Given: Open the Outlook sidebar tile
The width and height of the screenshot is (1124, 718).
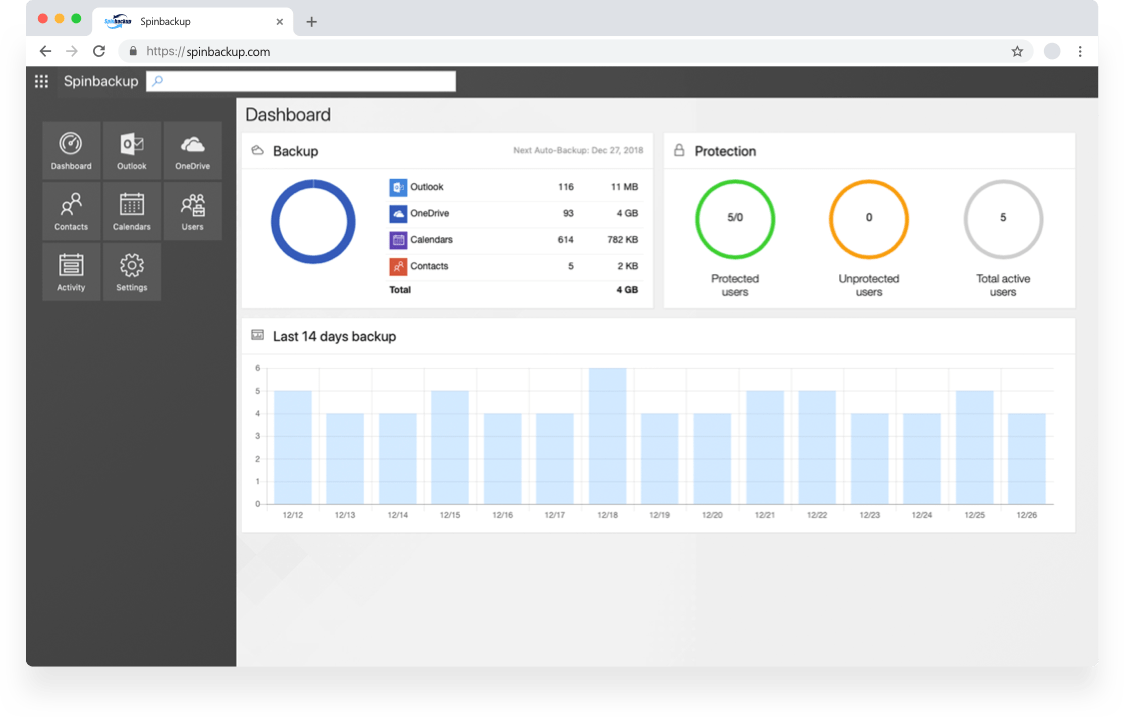Looking at the screenshot, I should click(132, 150).
